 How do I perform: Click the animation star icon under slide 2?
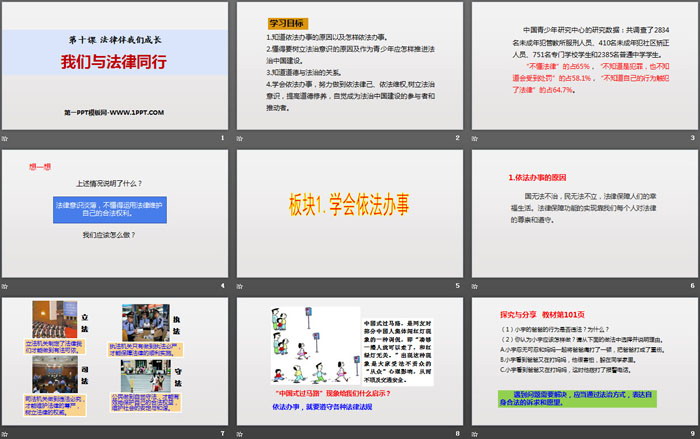[x=241, y=138]
